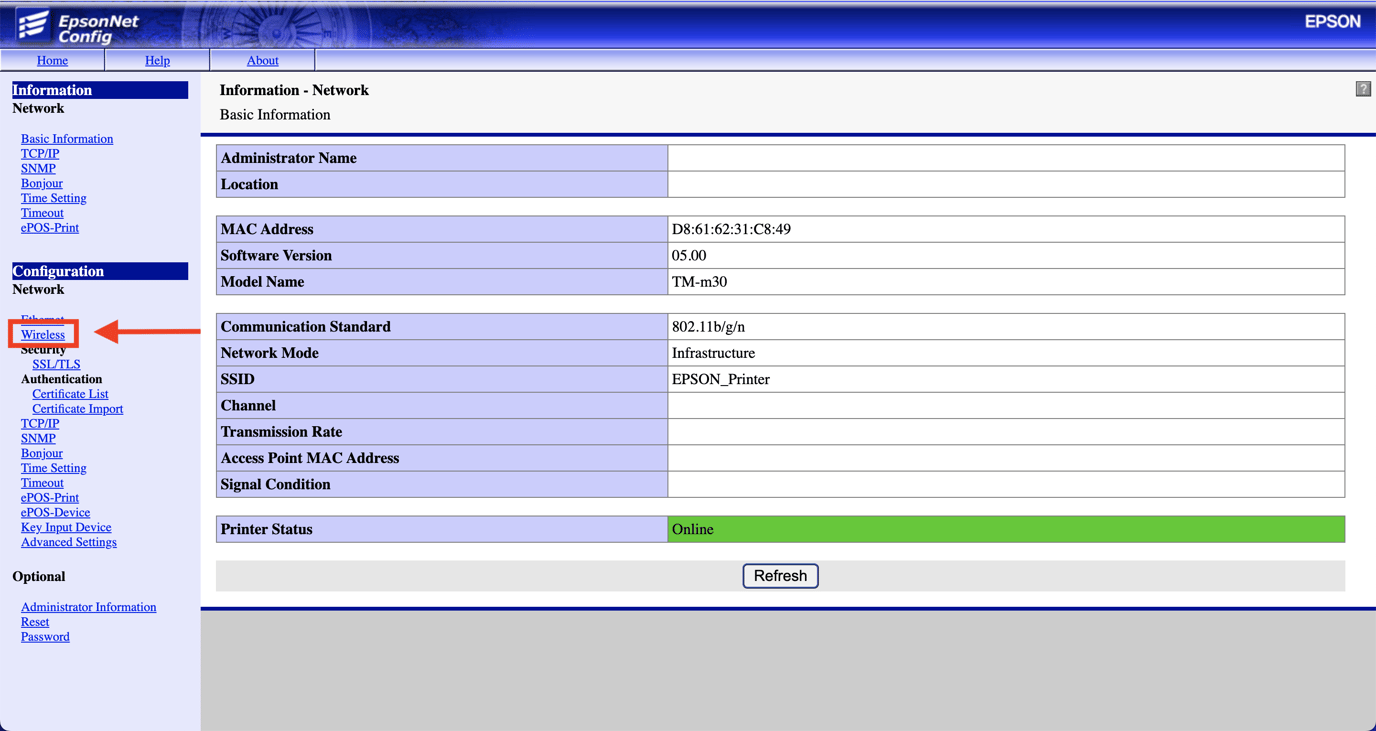This screenshot has height=731, width=1376.
Task: Open the Certificate Import page
Action: 77,408
